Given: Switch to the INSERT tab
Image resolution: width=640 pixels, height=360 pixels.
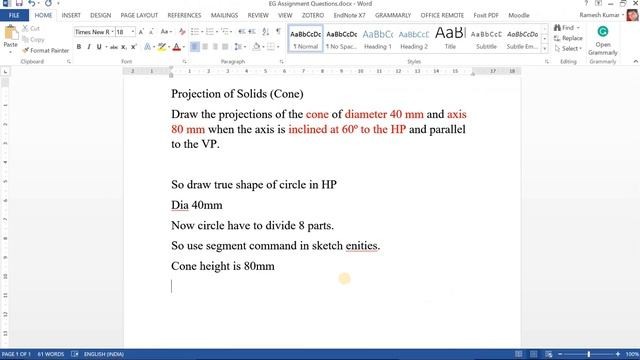Looking at the screenshot, I should (x=71, y=15).
